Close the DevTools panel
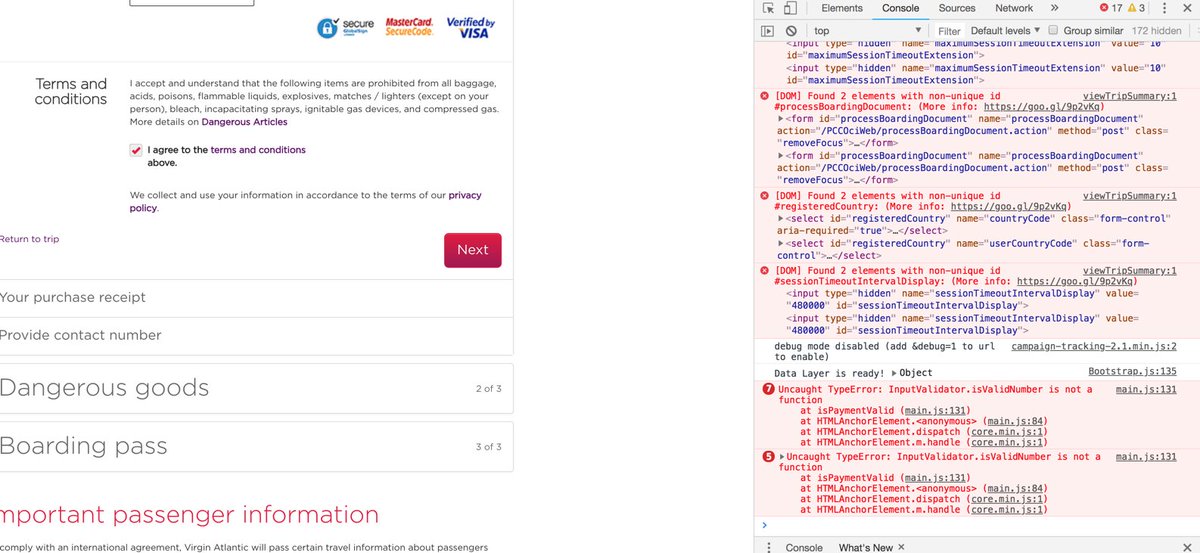 [1187, 9]
